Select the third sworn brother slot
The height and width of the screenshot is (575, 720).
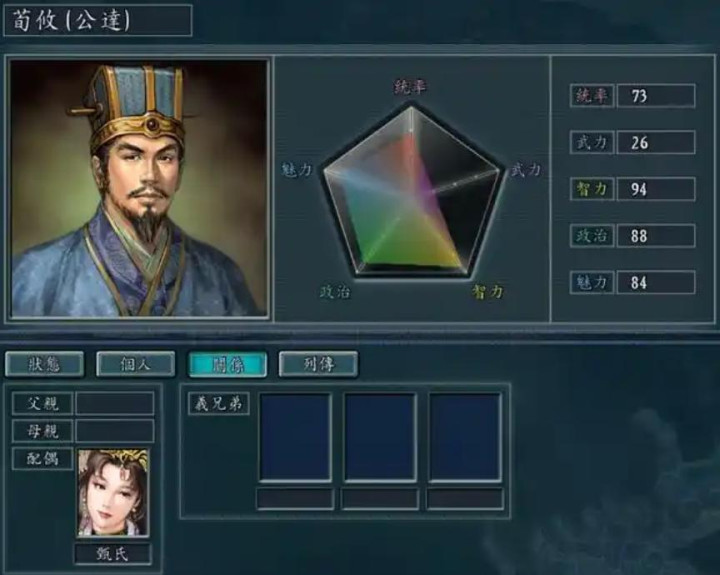point(465,437)
